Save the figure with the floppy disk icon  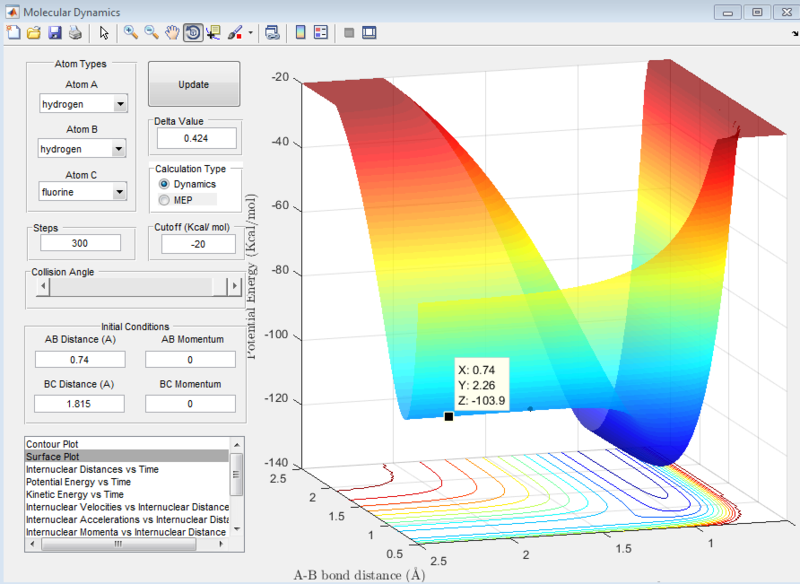55,33
